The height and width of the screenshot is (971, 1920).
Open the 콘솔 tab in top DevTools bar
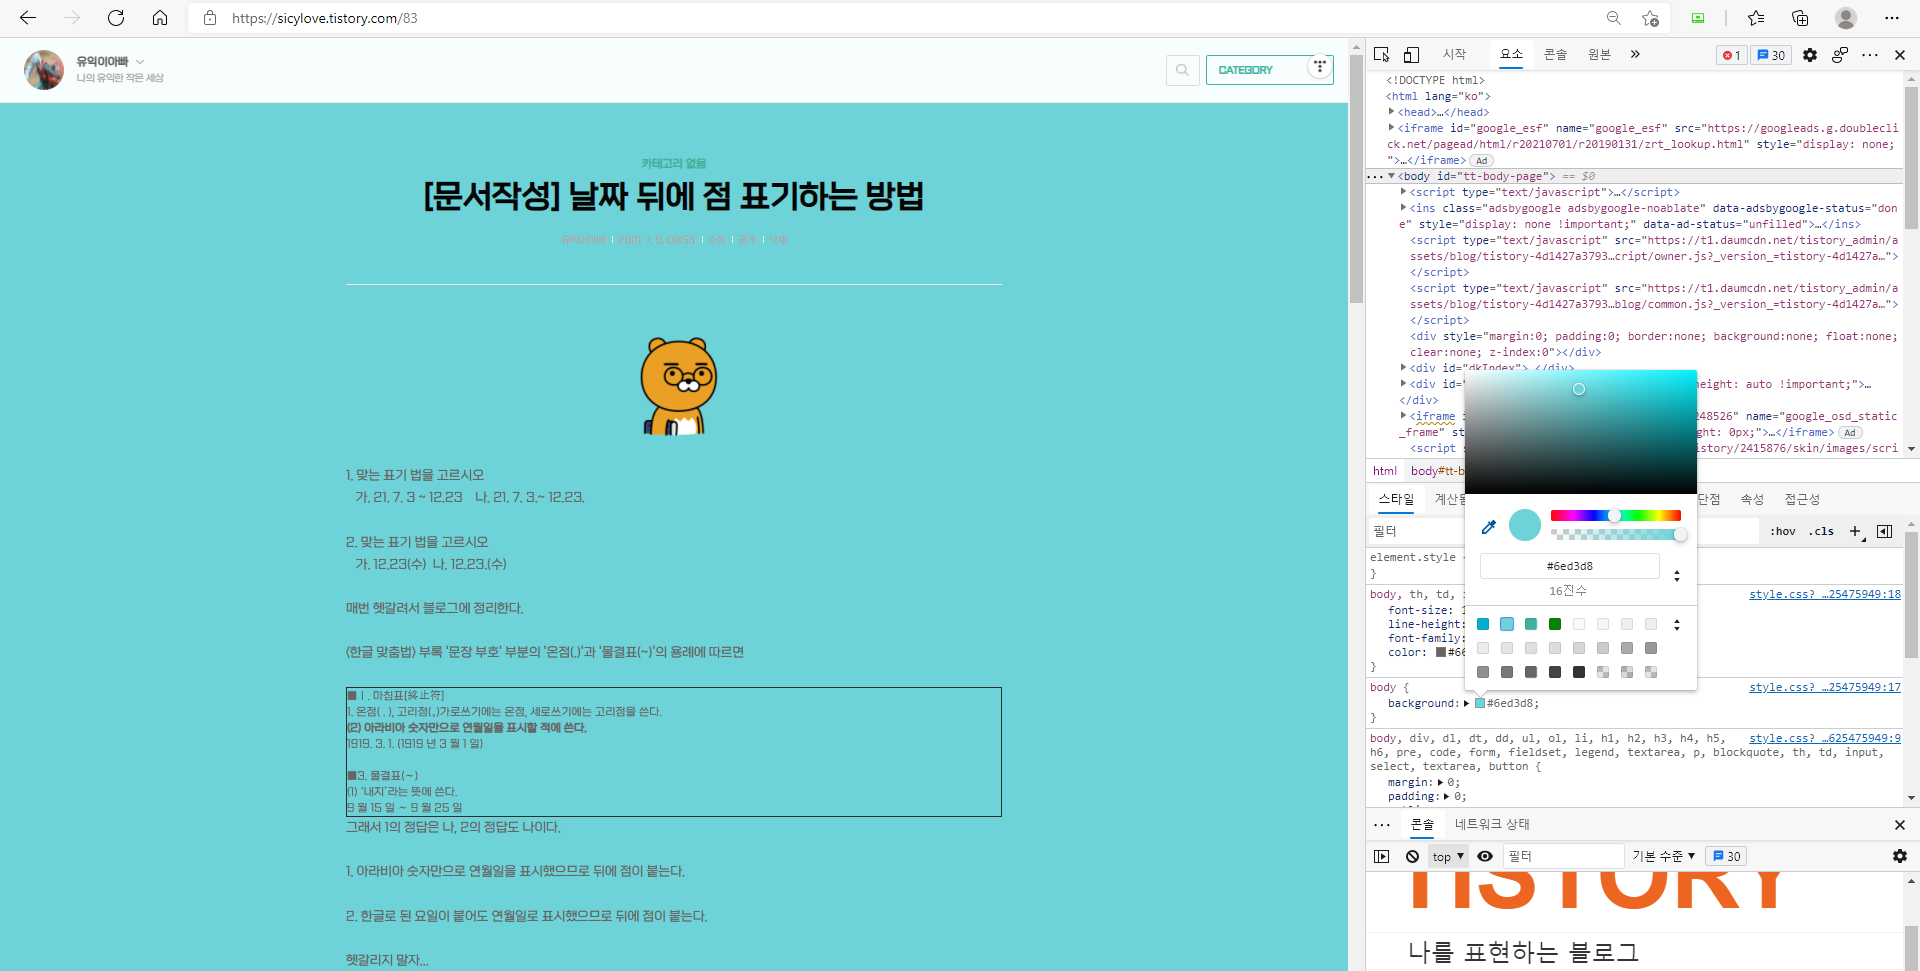(x=1555, y=54)
